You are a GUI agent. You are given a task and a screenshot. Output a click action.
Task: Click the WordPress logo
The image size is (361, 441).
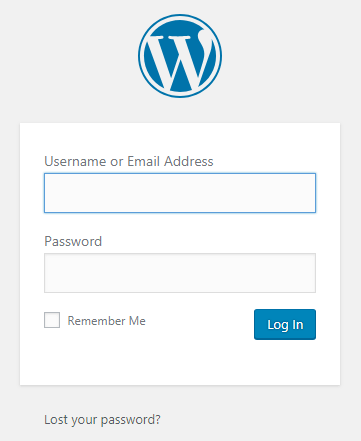(180, 56)
